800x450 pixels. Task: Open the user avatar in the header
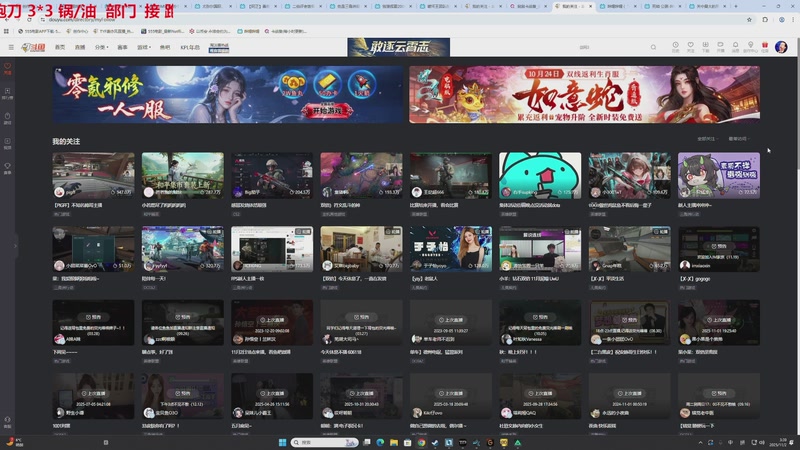781,47
